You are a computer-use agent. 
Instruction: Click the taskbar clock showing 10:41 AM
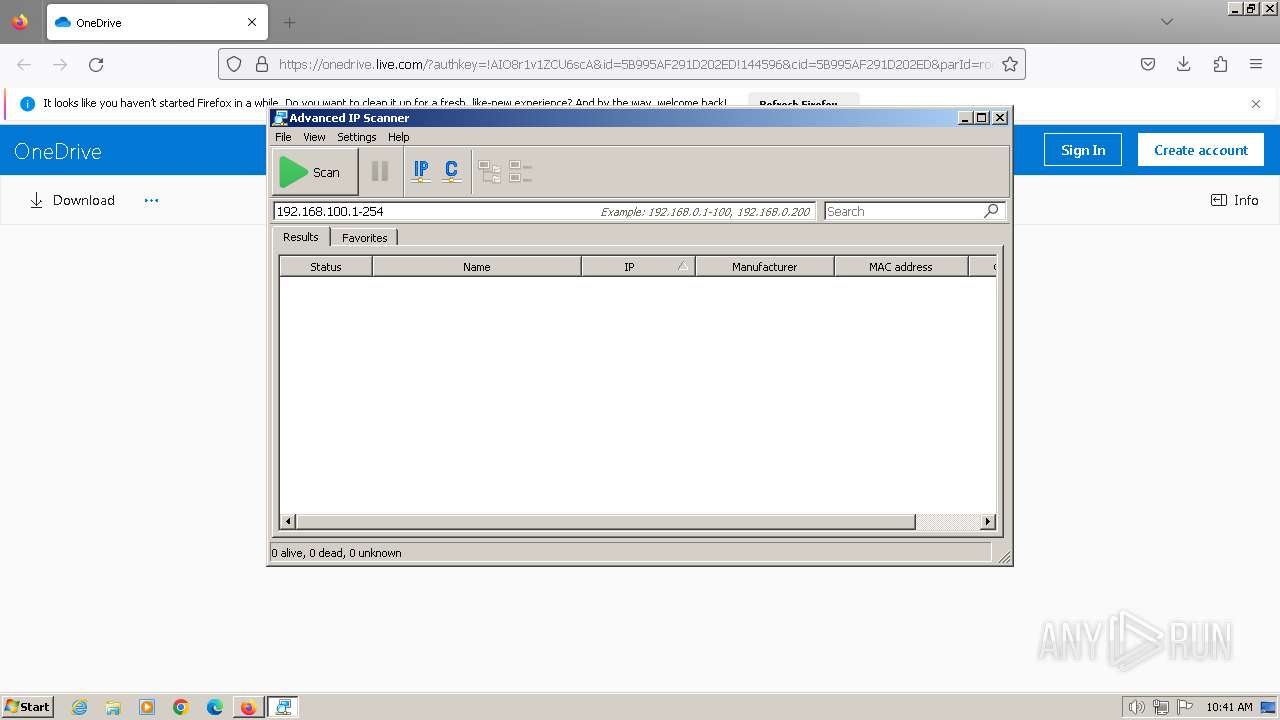[1229, 707]
